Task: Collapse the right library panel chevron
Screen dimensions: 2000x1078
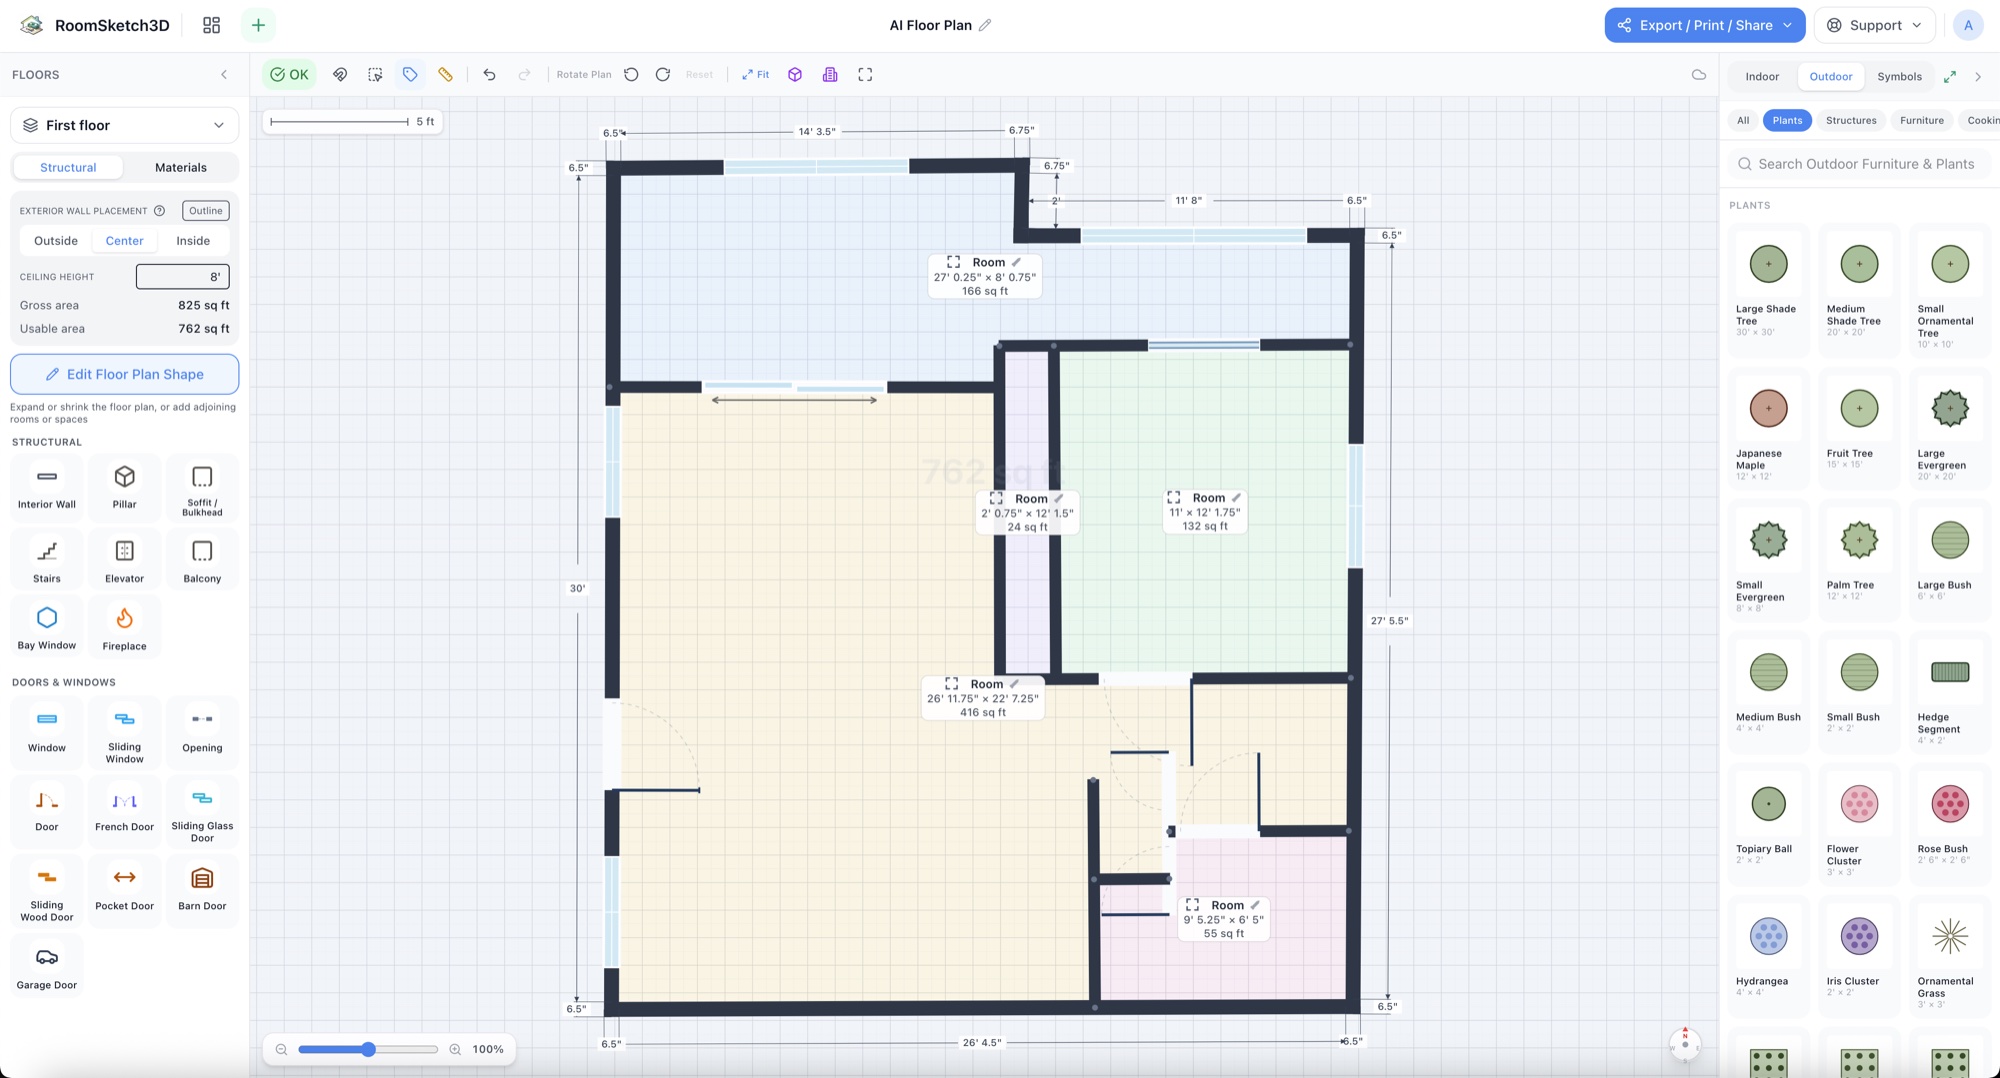Action: [x=1978, y=76]
